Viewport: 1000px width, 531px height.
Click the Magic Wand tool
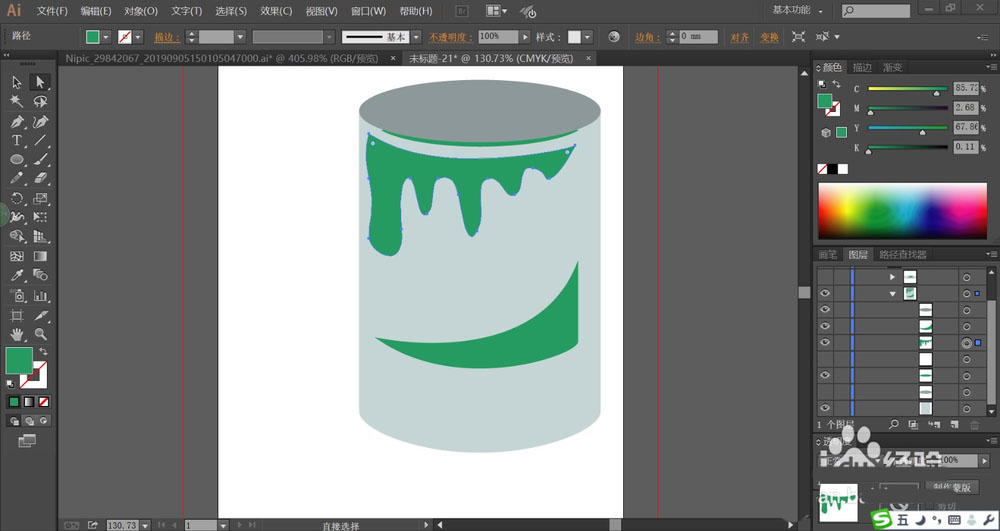pyautogui.click(x=17, y=101)
